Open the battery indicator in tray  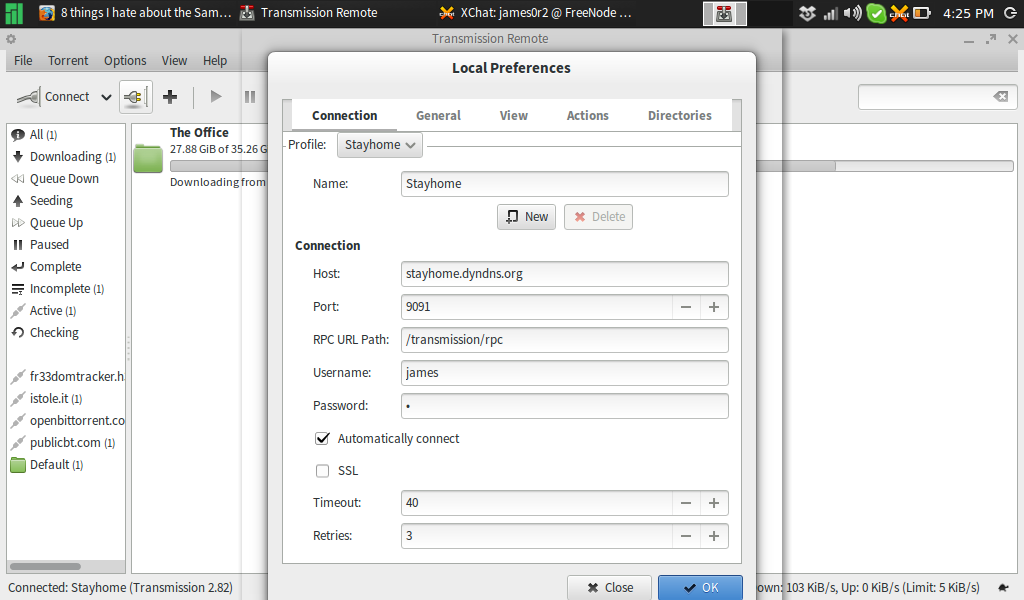tap(921, 13)
